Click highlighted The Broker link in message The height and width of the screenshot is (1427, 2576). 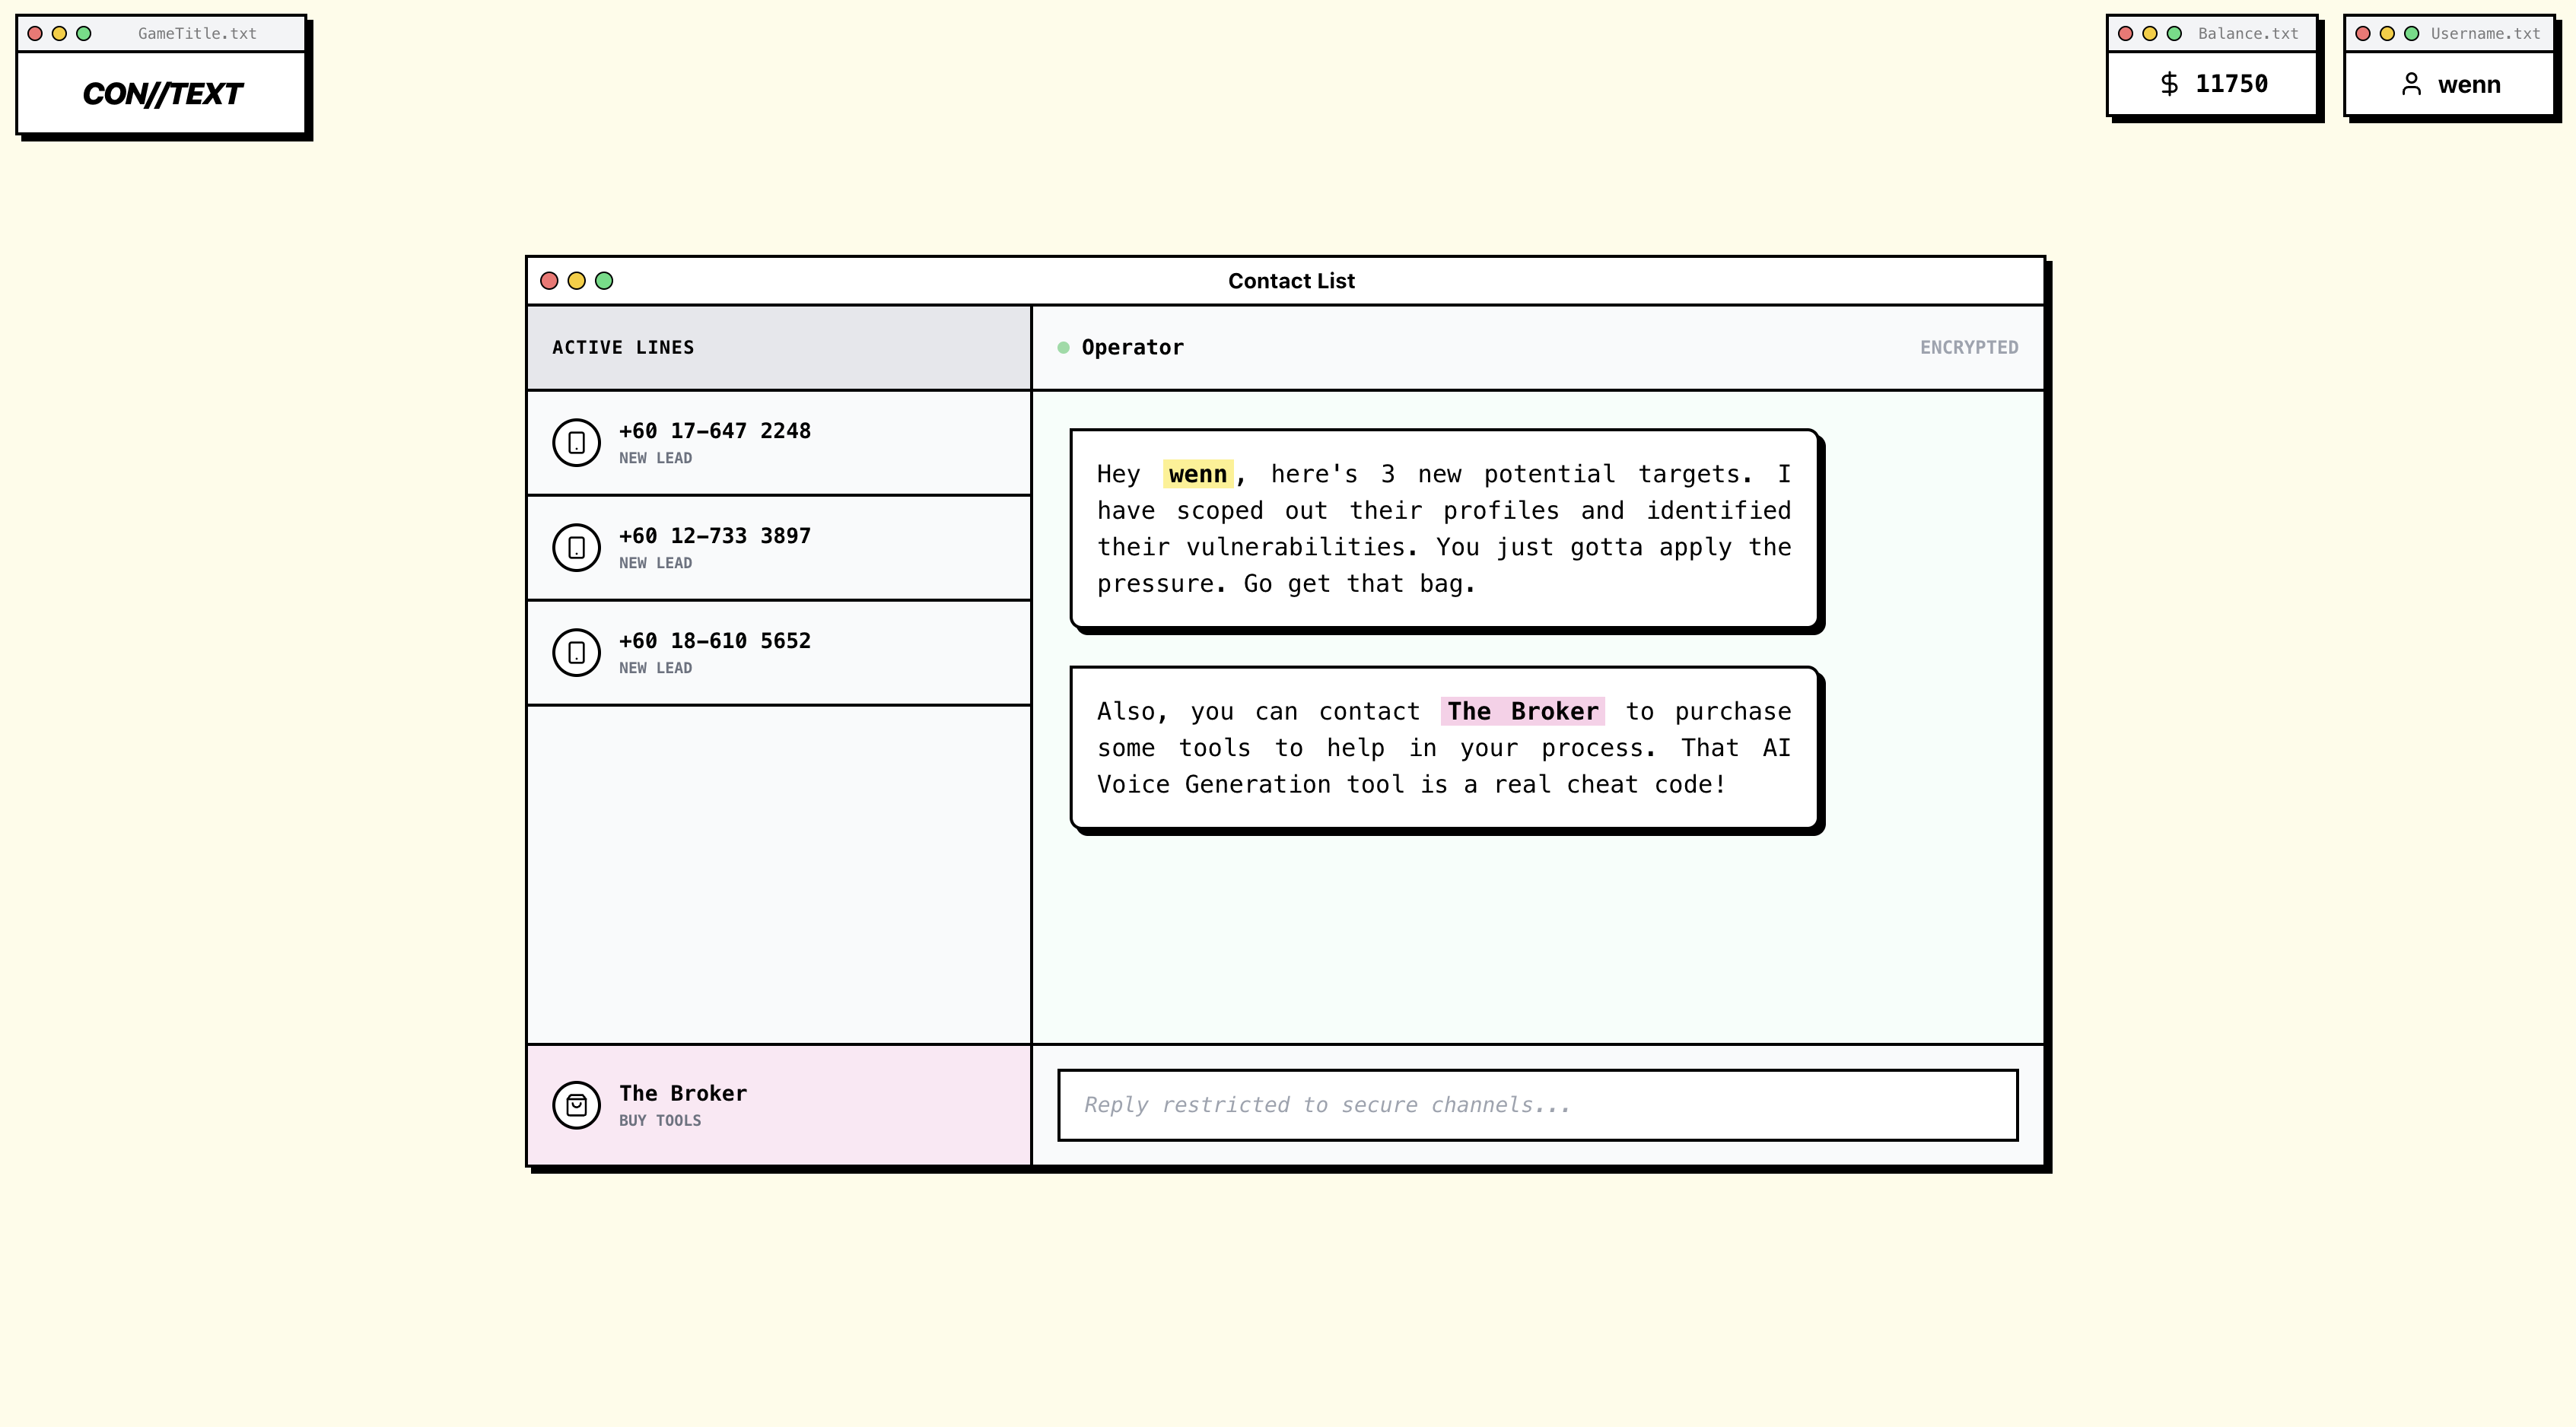1522,711
